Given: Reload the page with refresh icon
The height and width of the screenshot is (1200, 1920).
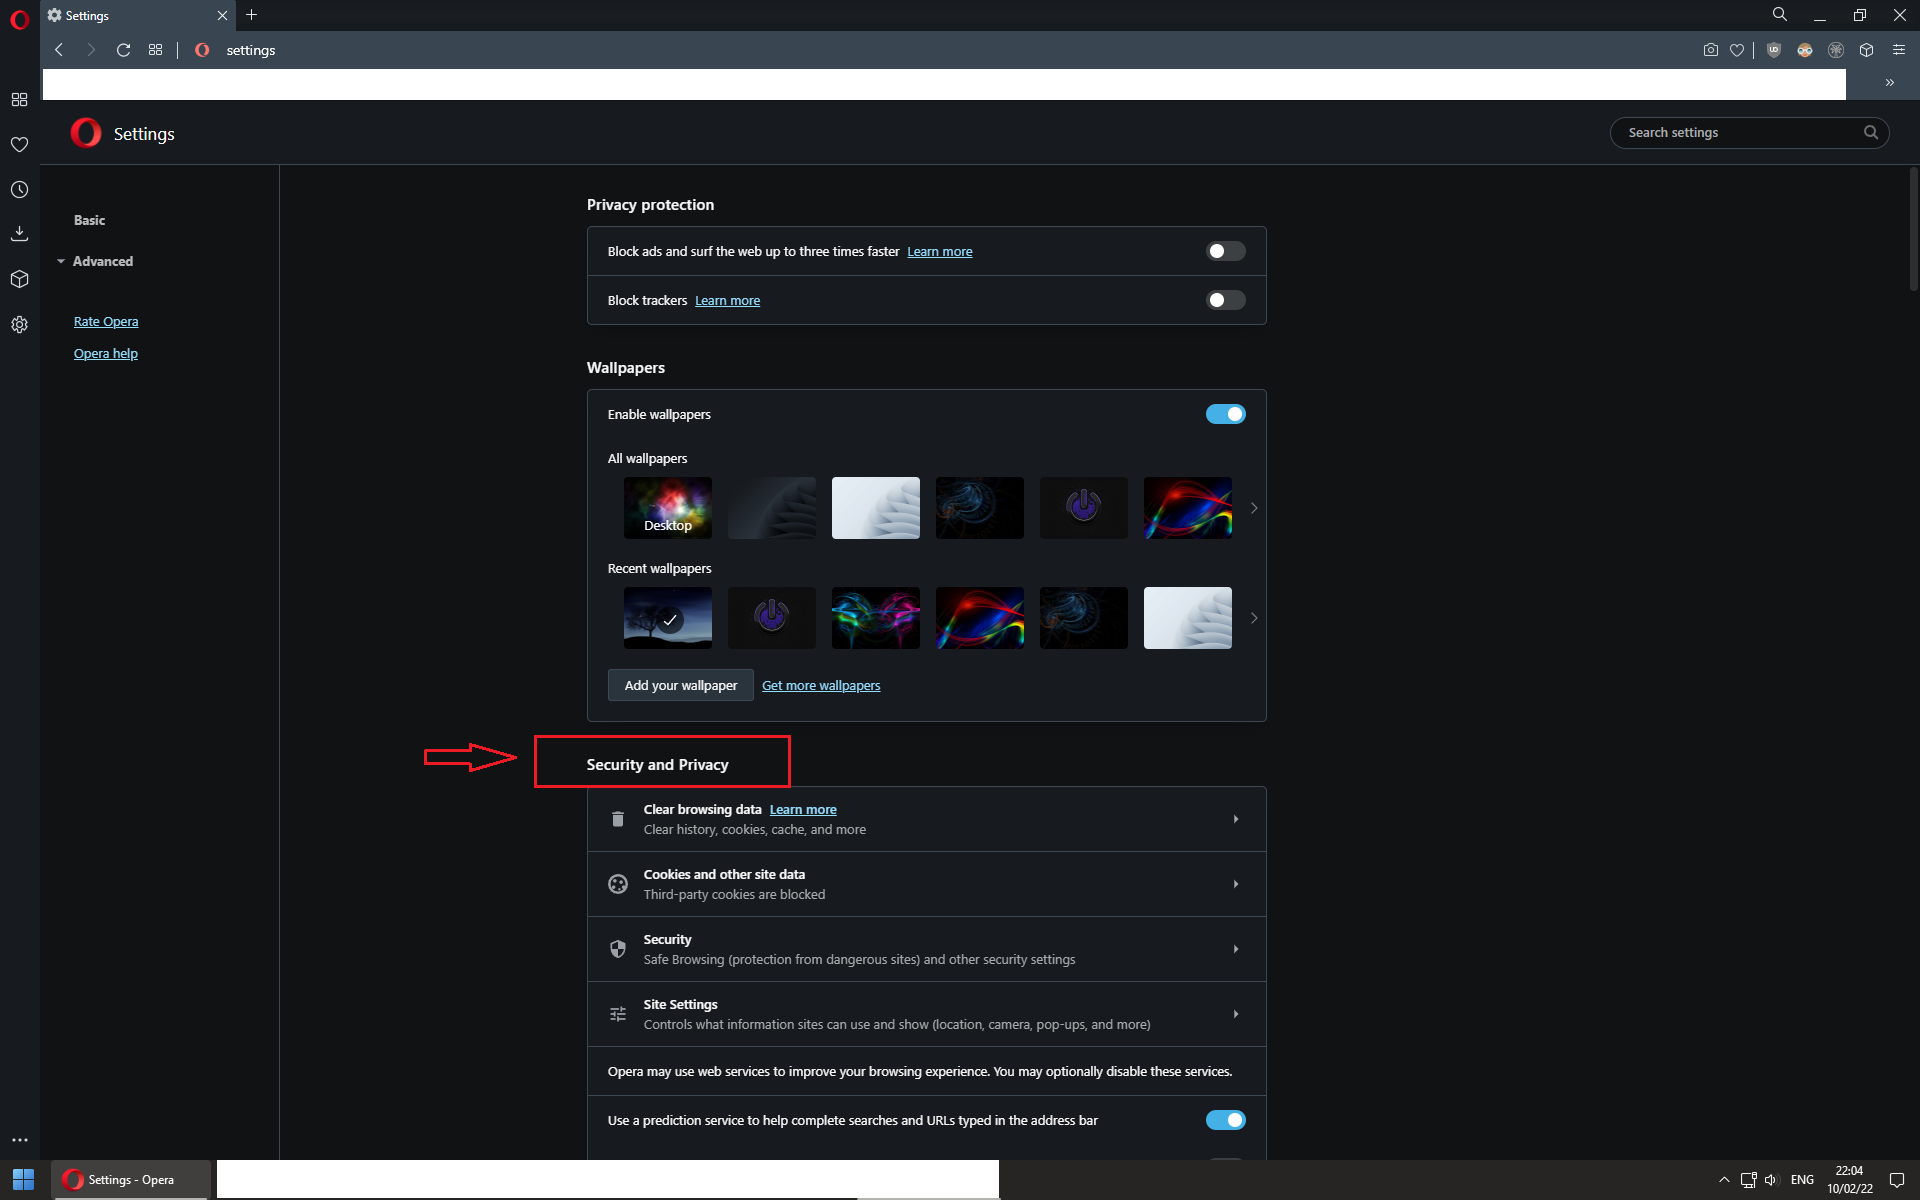Looking at the screenshot, I should (123, 50).
